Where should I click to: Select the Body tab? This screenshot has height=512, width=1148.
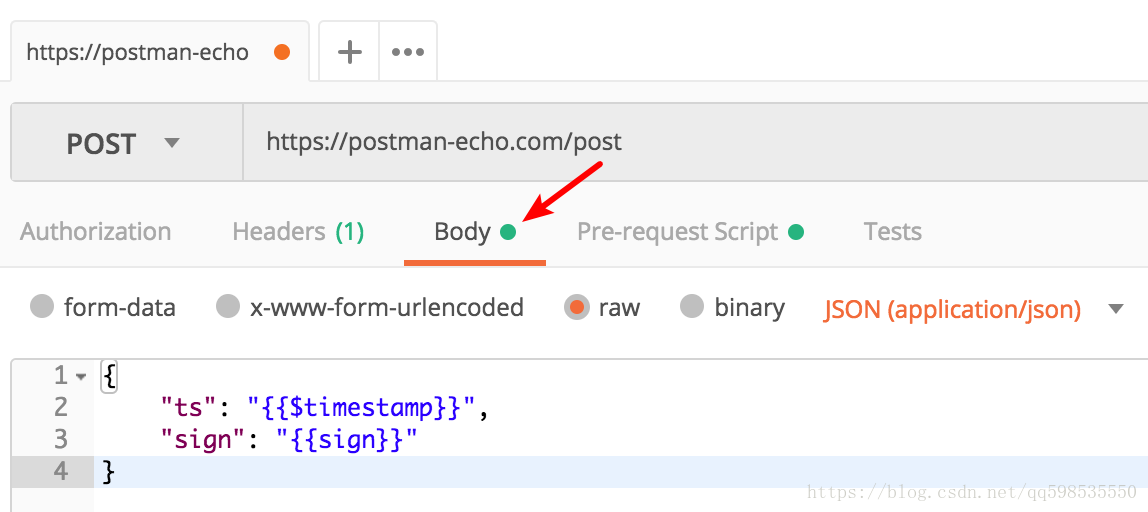[474, 231]
